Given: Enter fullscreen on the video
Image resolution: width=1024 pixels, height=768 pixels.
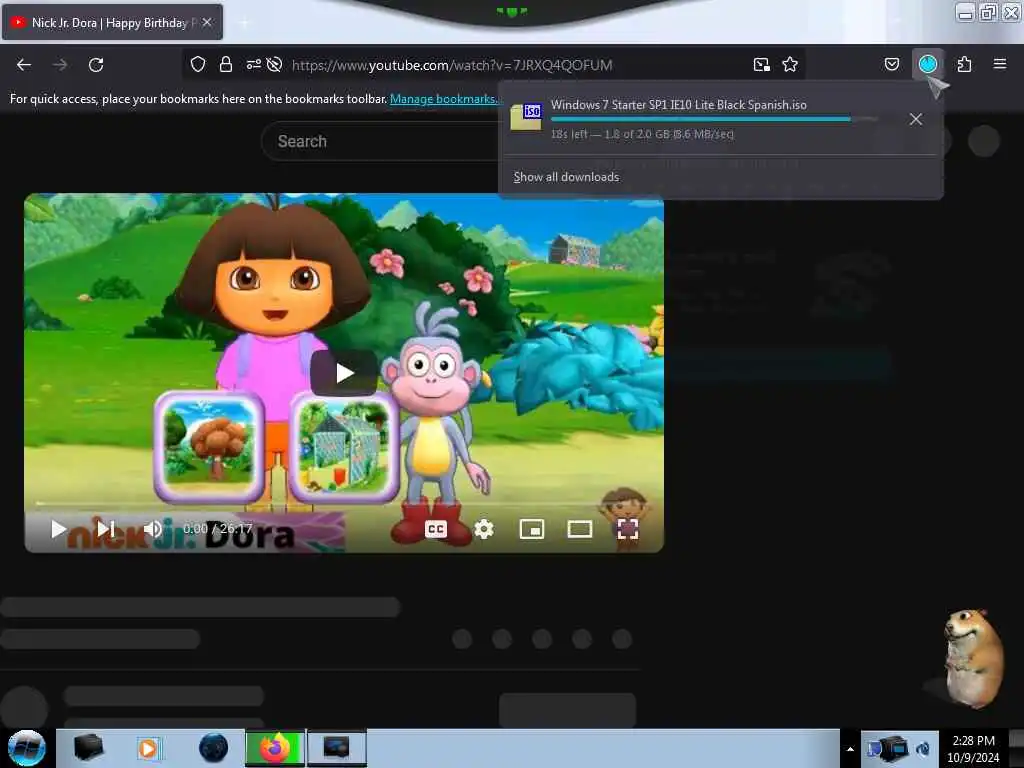Looking at the screenshot, I should [628, 529].
